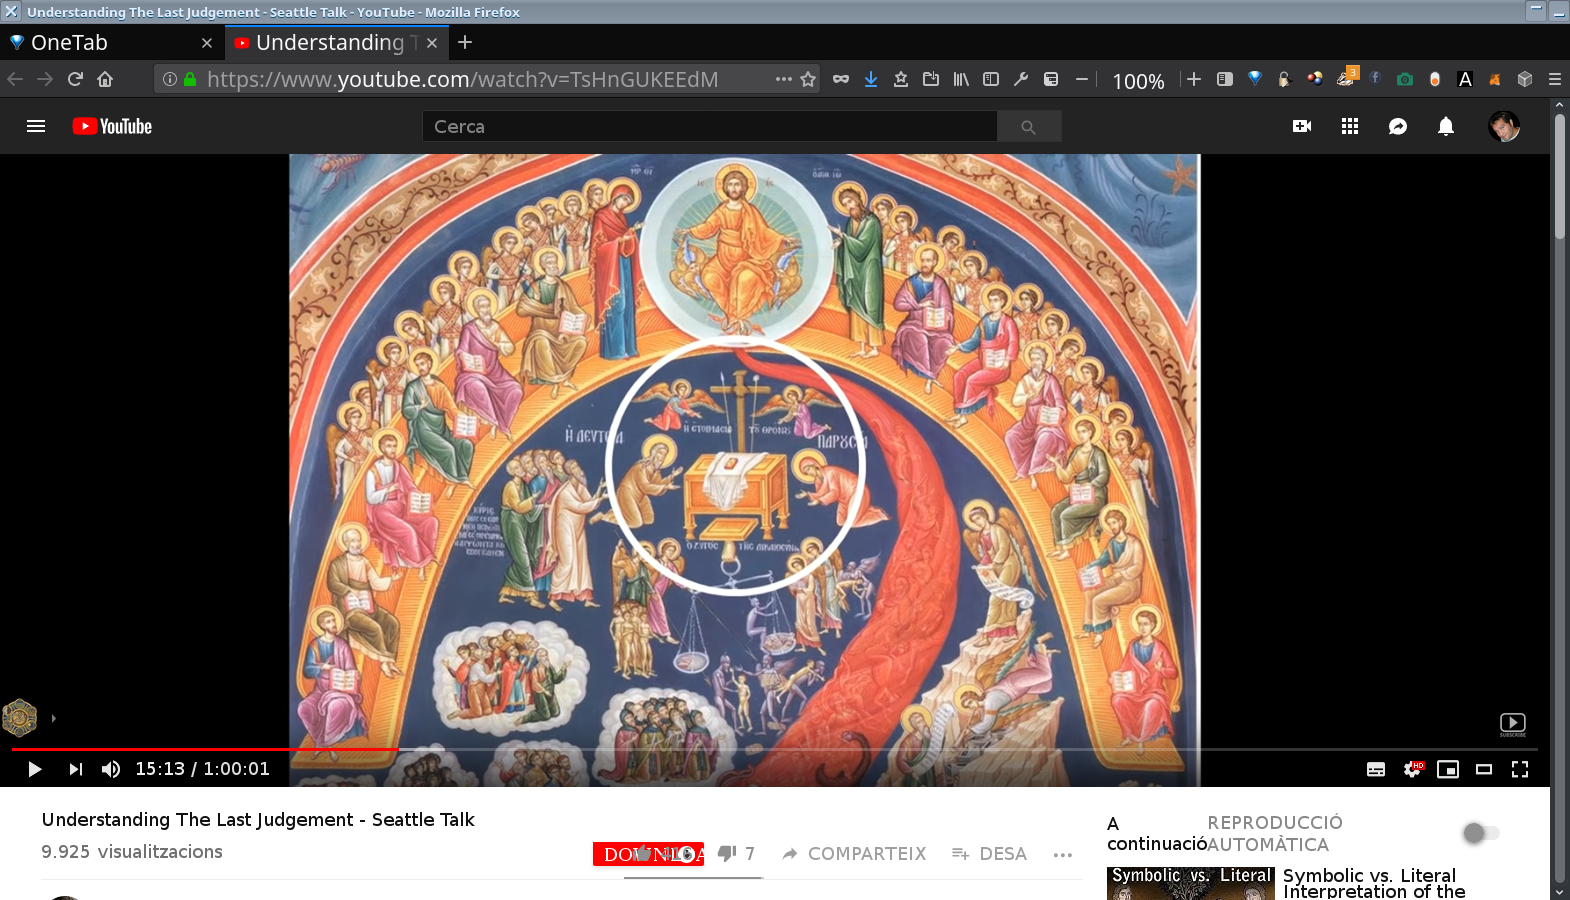1570x900 pixels.
Task: Open the YouTube apps grid
Action: point(1350,126)
